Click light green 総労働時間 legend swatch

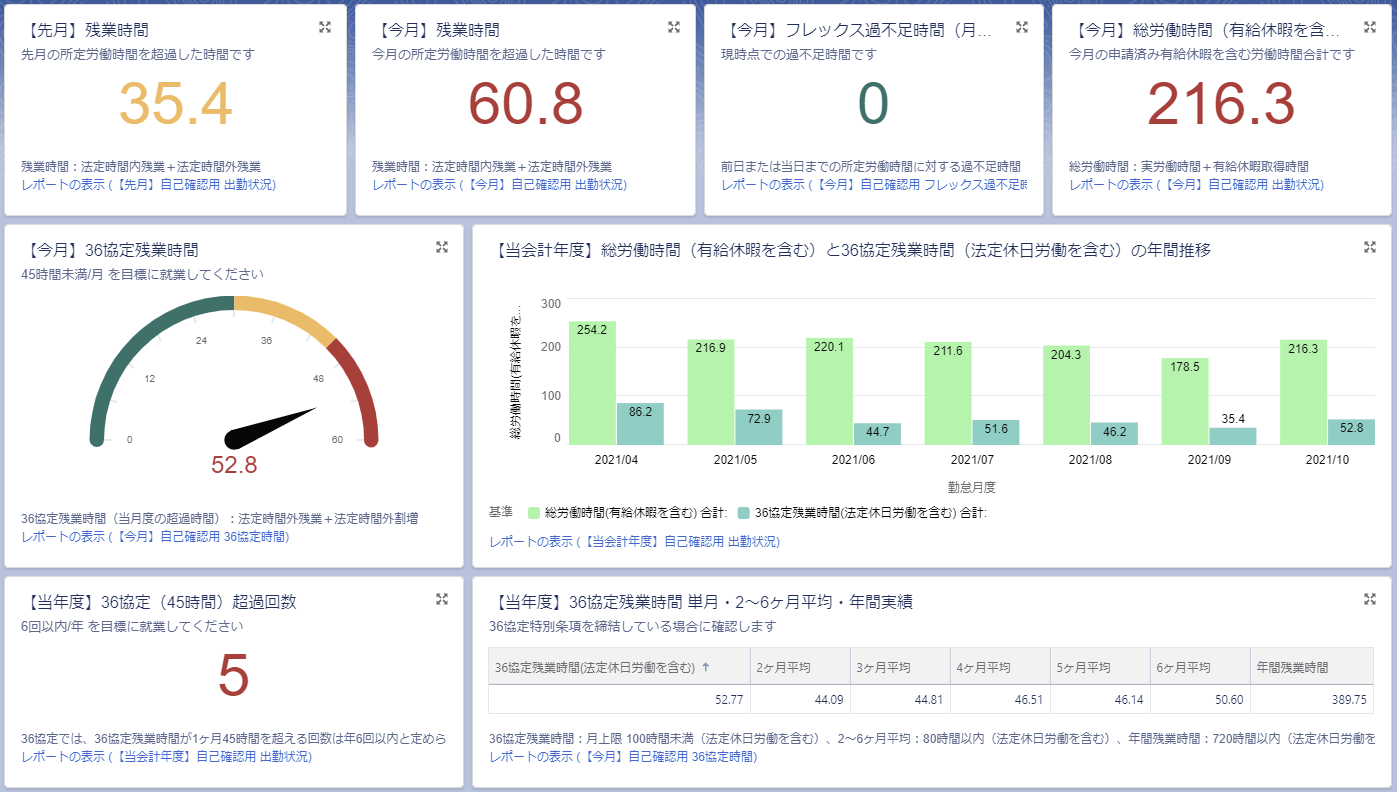pos(534,513)
